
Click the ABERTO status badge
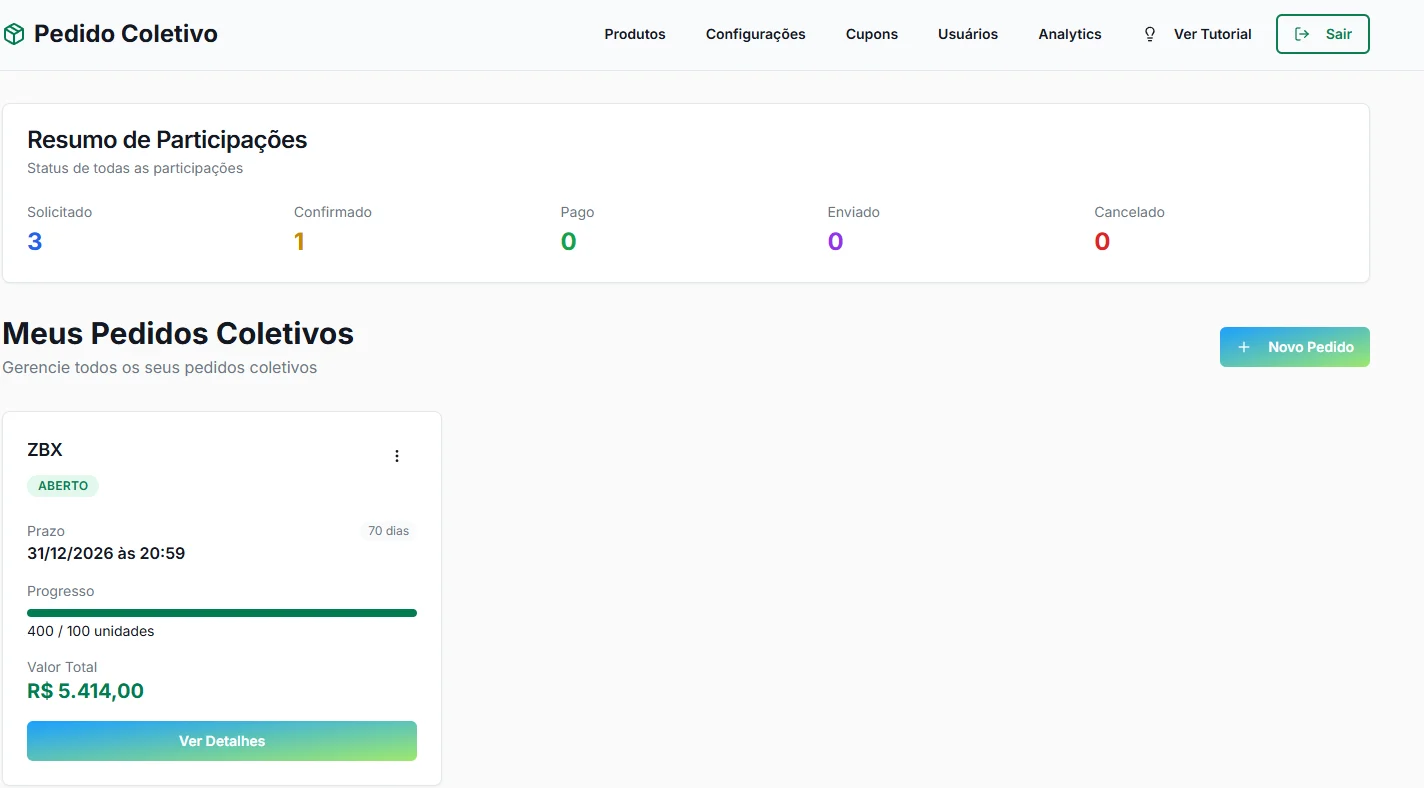[x=63, y=486]
